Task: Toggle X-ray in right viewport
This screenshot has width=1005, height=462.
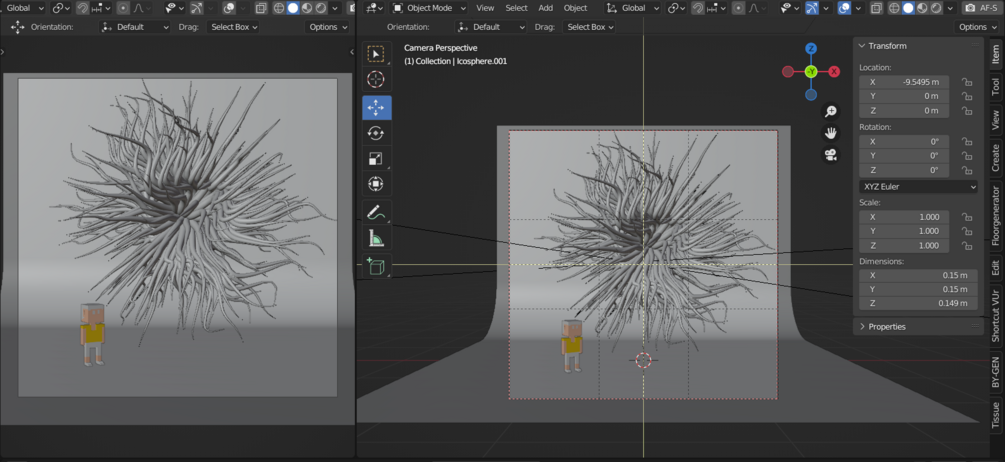Action: [877, 8]
